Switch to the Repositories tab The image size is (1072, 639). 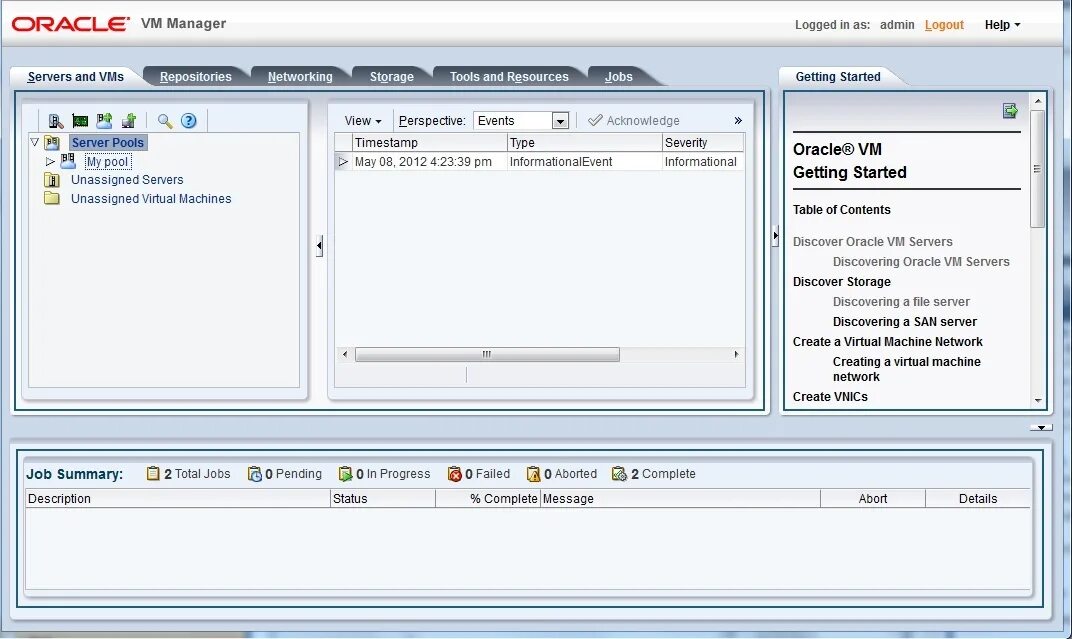pyautogui.click(x=196, y=77)
